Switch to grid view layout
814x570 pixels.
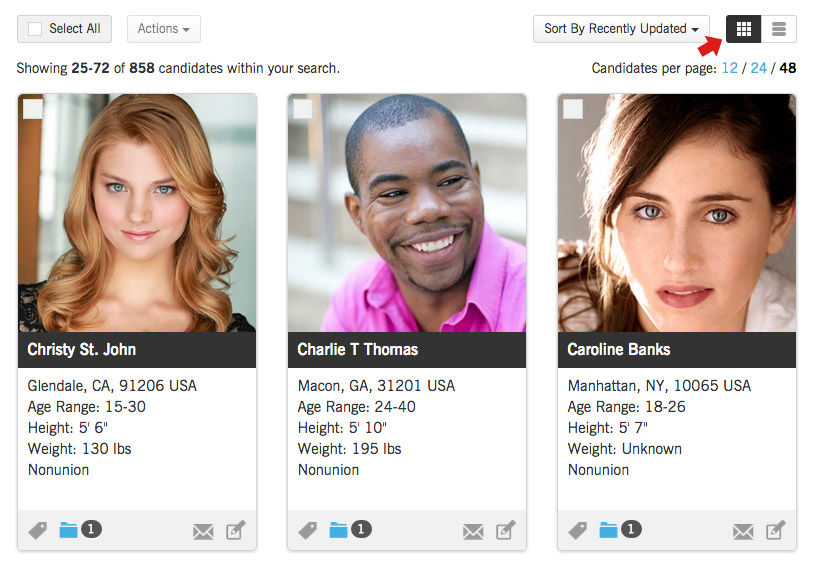point(743,29)
